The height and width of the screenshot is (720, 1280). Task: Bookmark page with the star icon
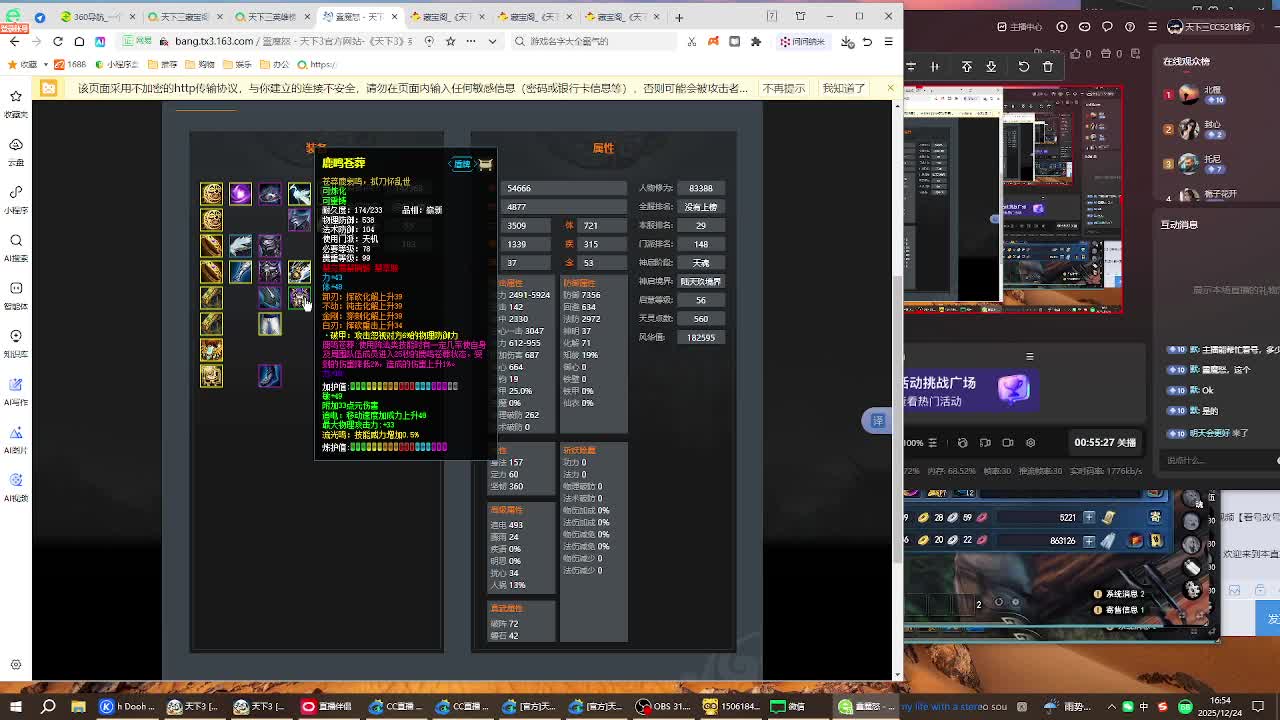coord(450,41)
